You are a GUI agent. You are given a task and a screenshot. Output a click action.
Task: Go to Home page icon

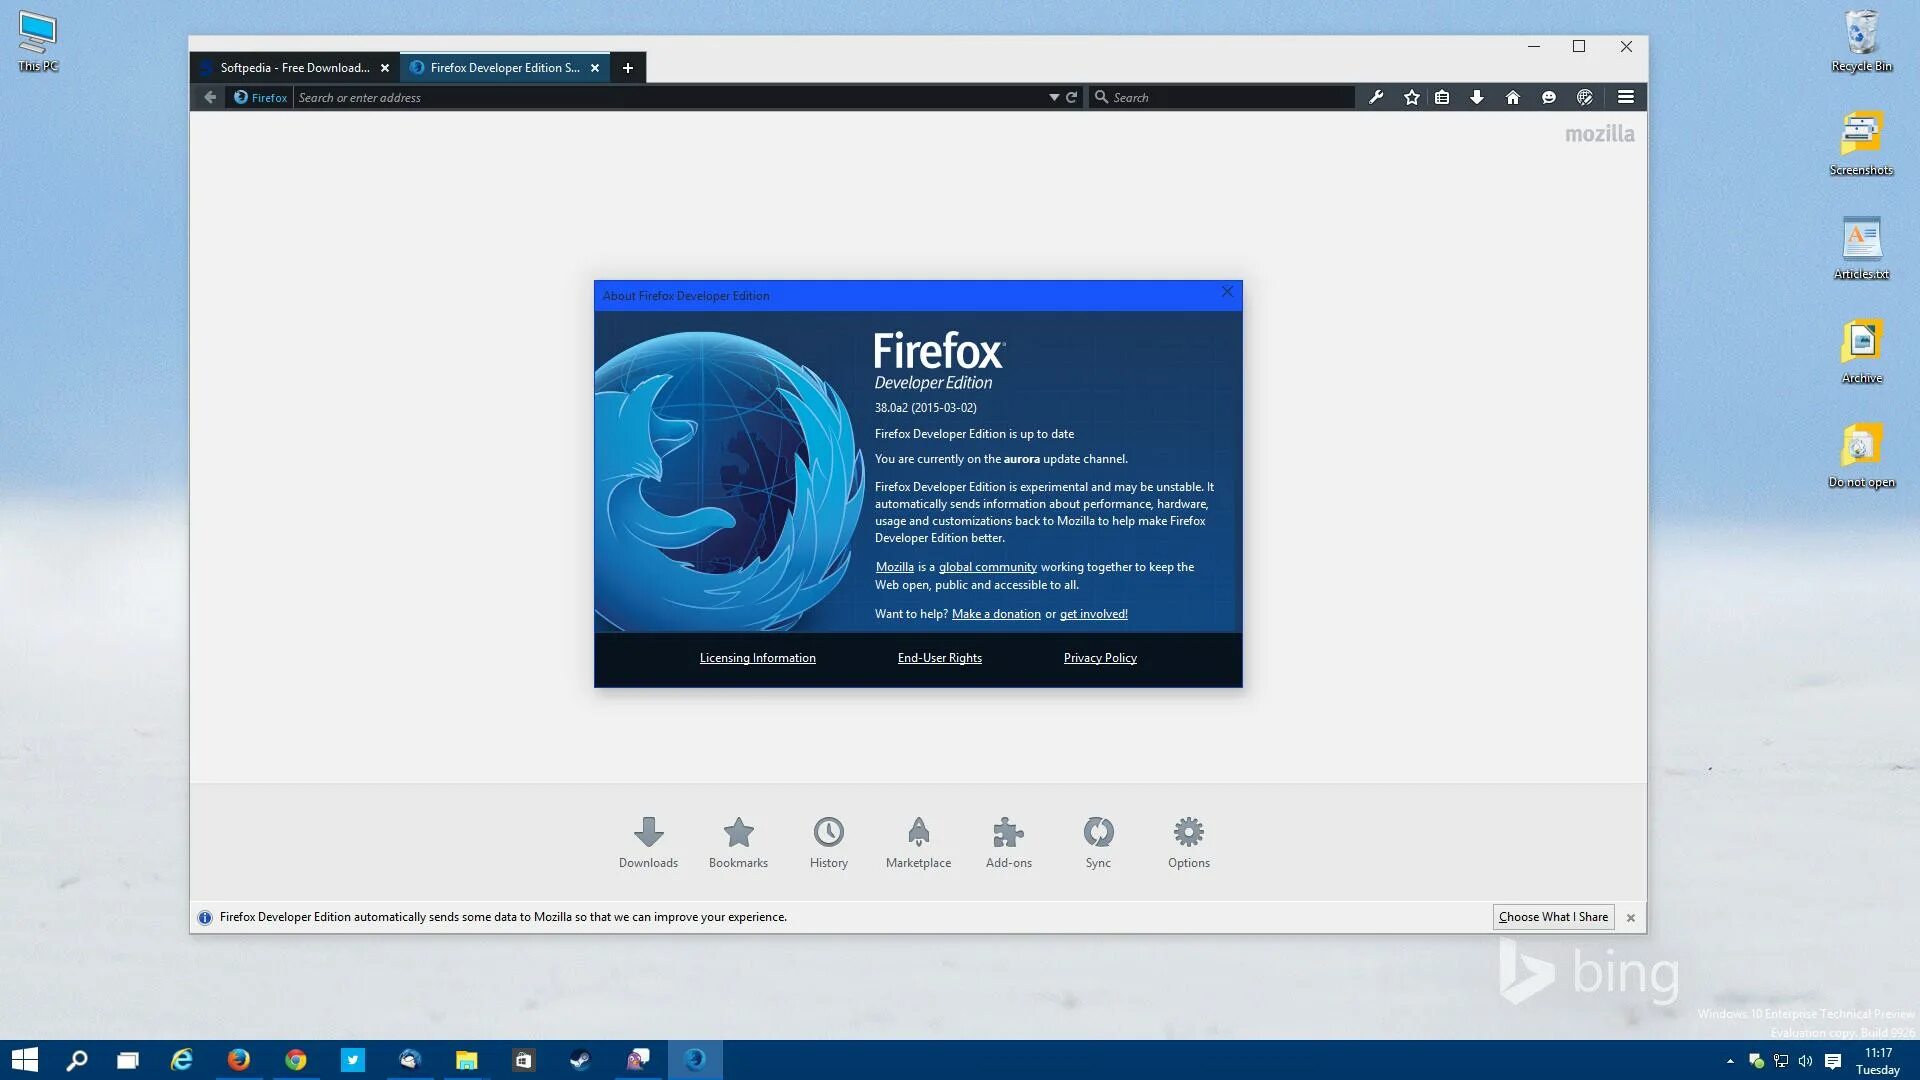[1513, 97]
